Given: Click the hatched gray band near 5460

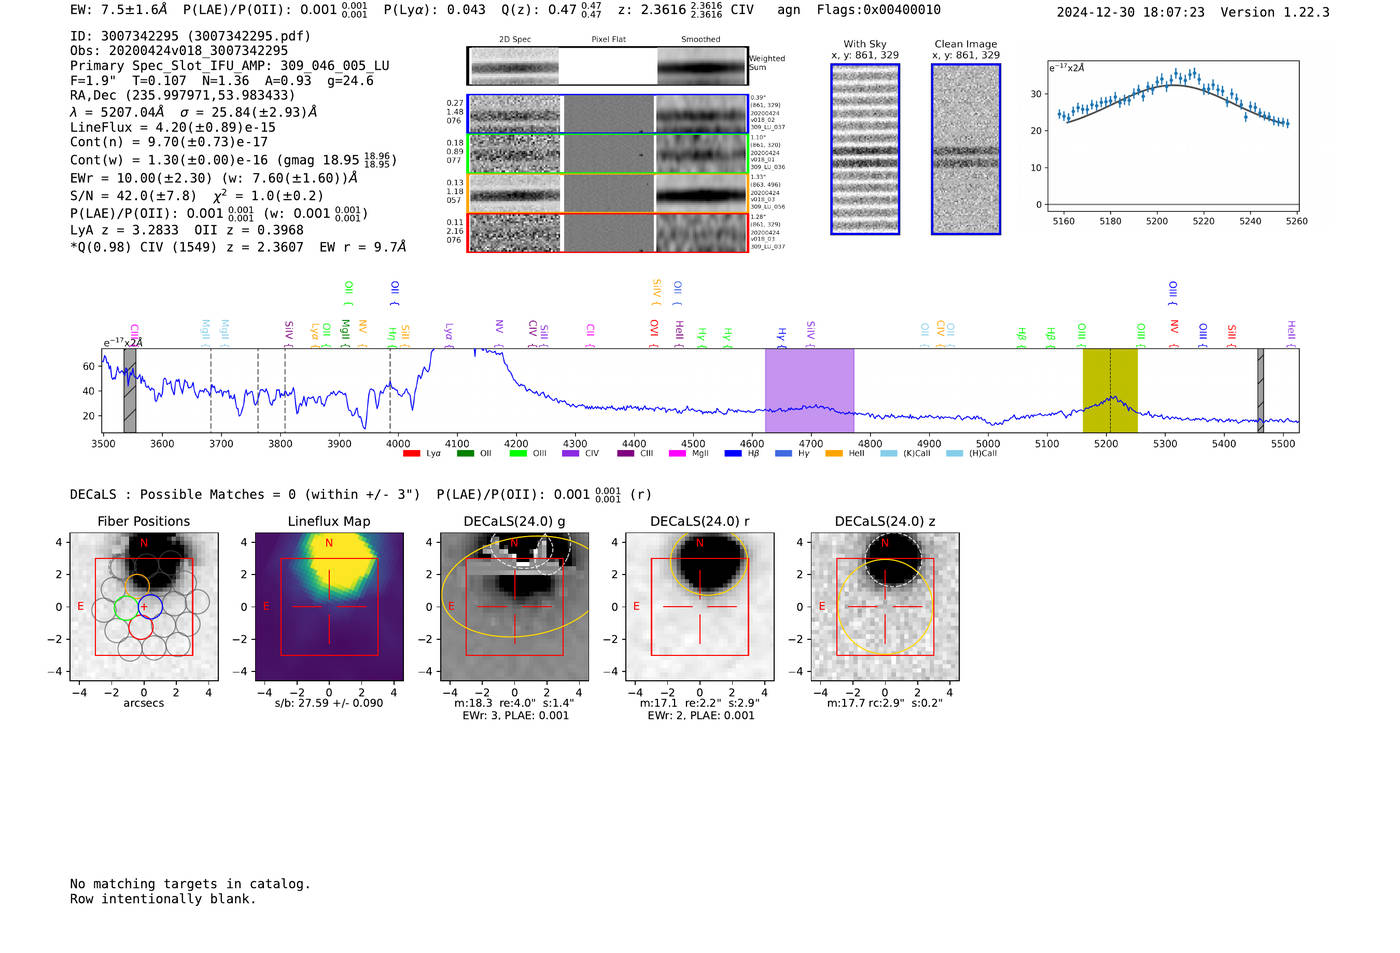Looking at the screenshot, I should tap(1260, 390).
